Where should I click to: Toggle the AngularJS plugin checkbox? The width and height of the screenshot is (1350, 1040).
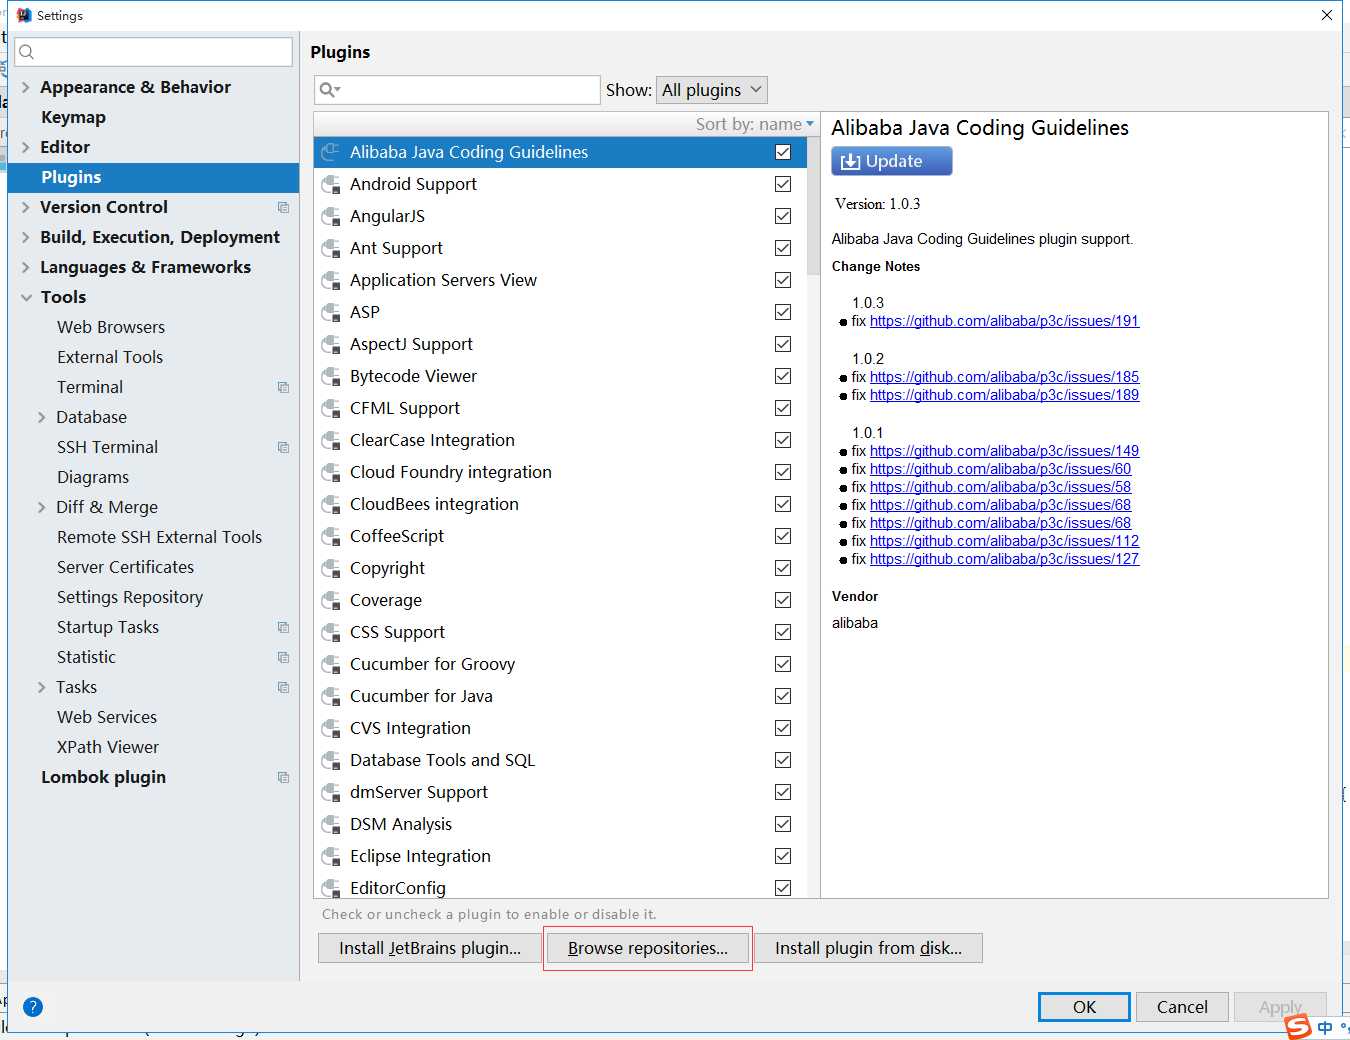pyautogui.click(x=783, y=216)
